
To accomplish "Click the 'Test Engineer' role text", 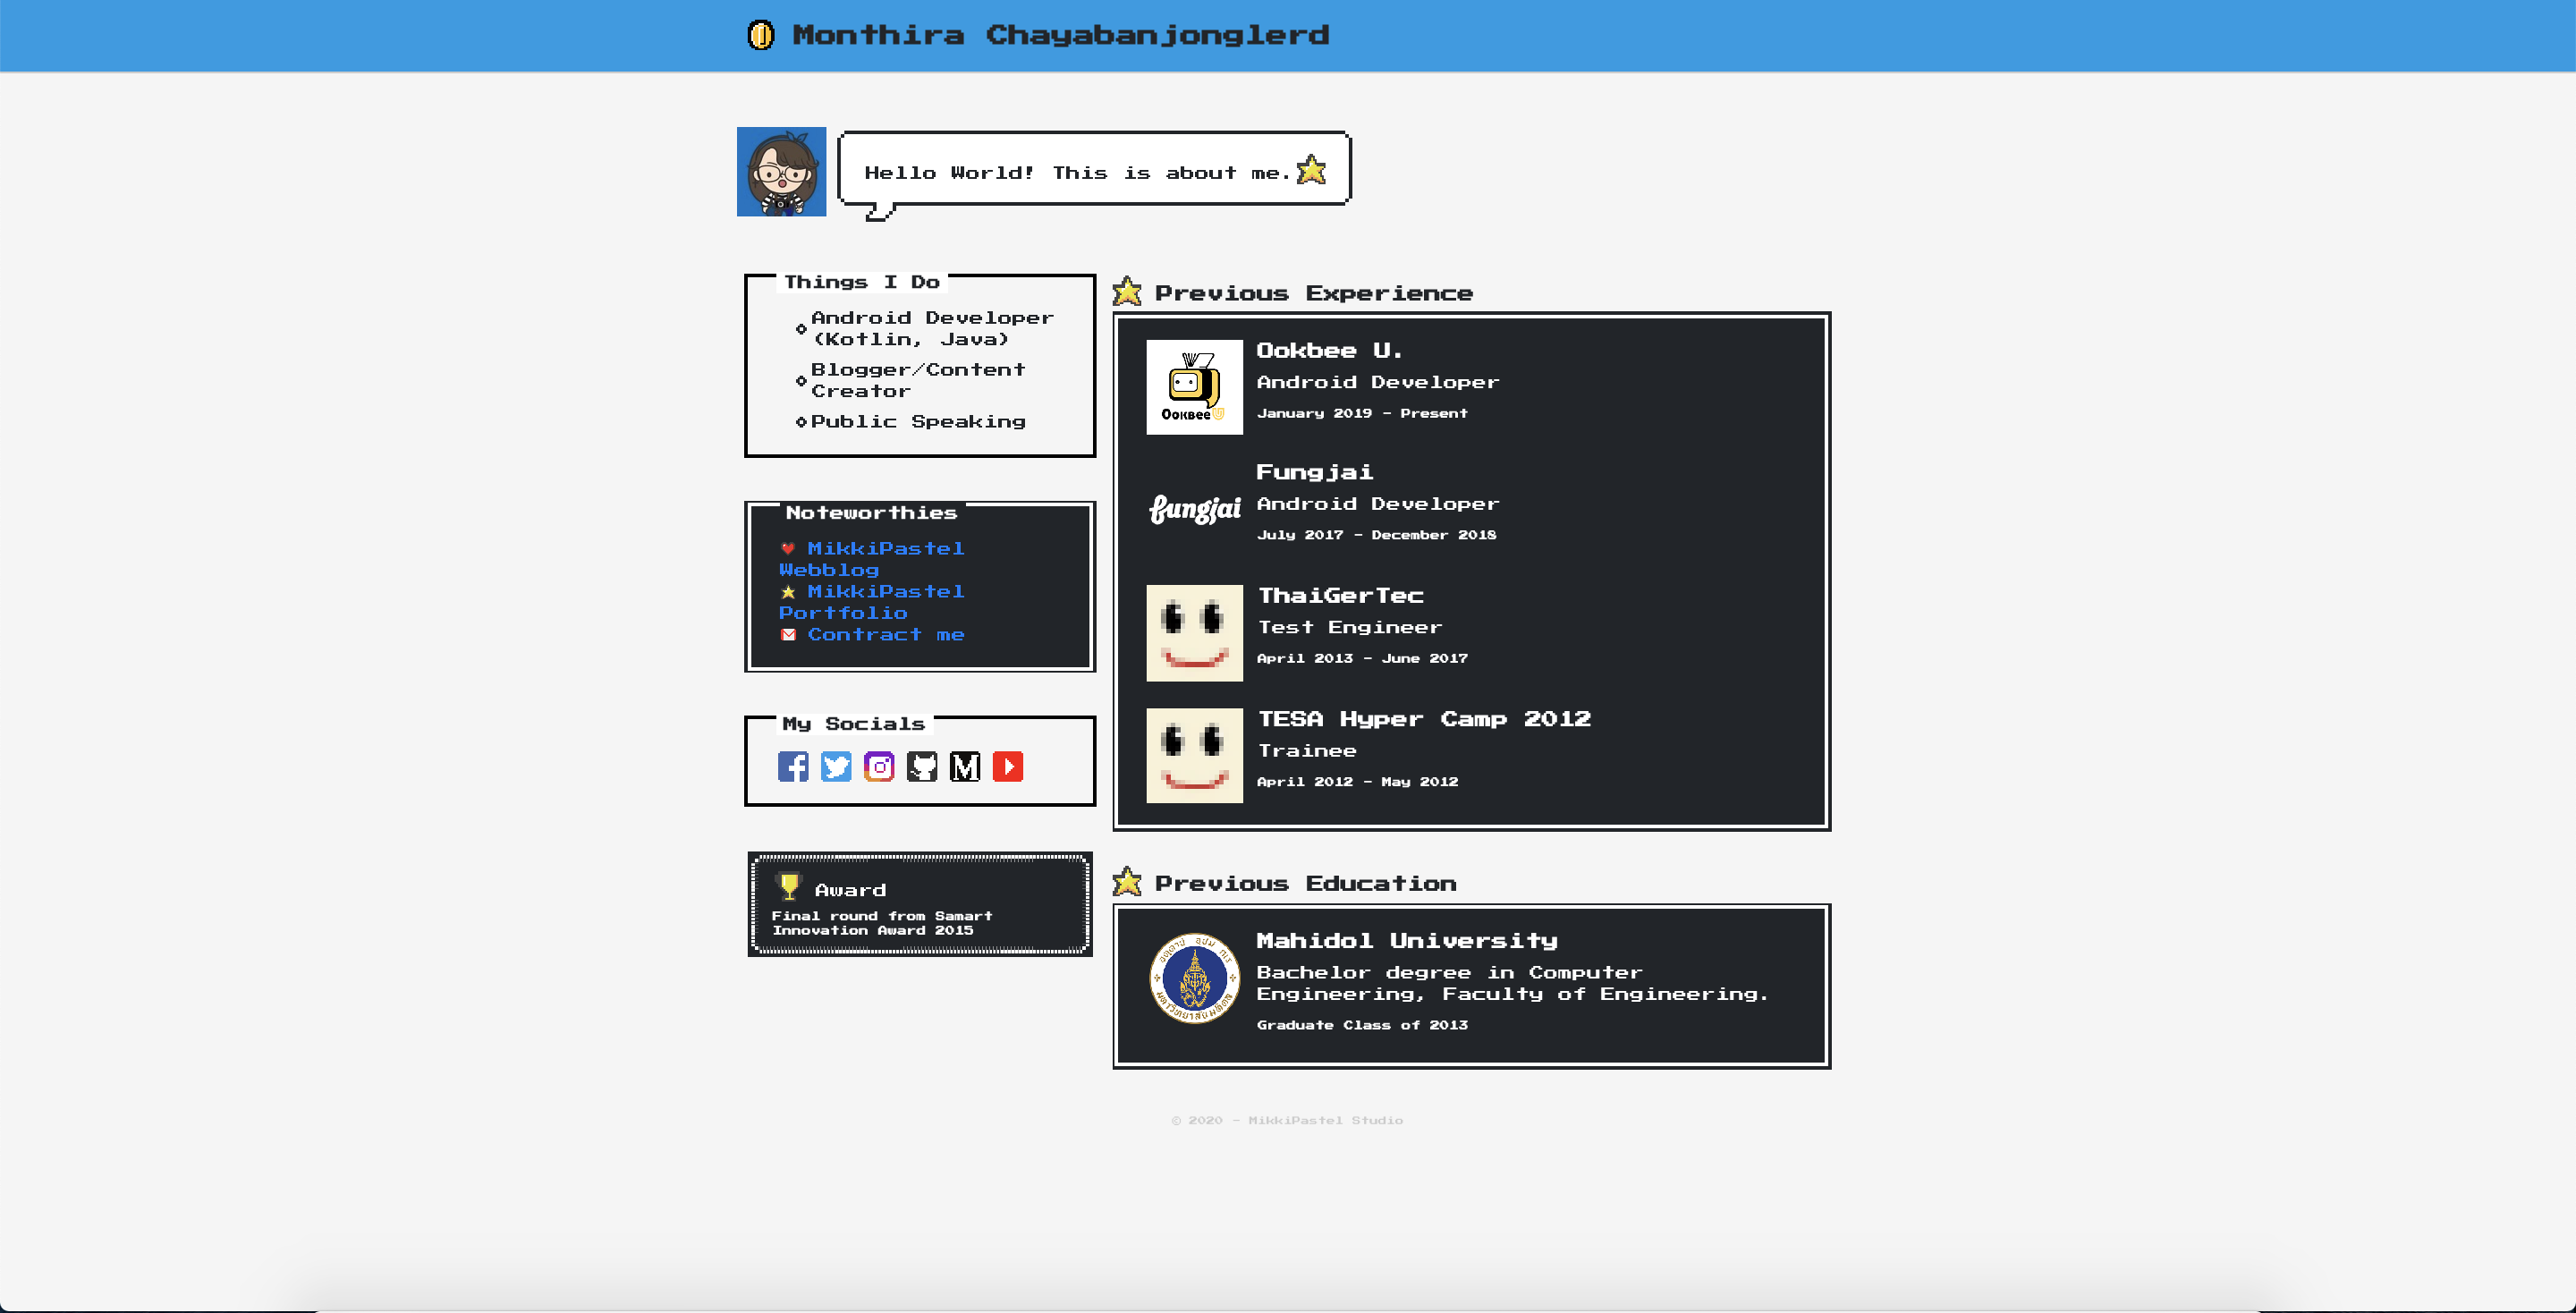I will tap(1350, 627).
